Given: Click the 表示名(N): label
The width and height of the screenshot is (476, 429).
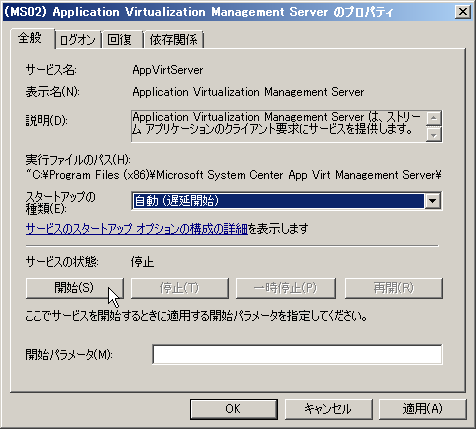Looking at the screenshot, I should pos(53,92).
